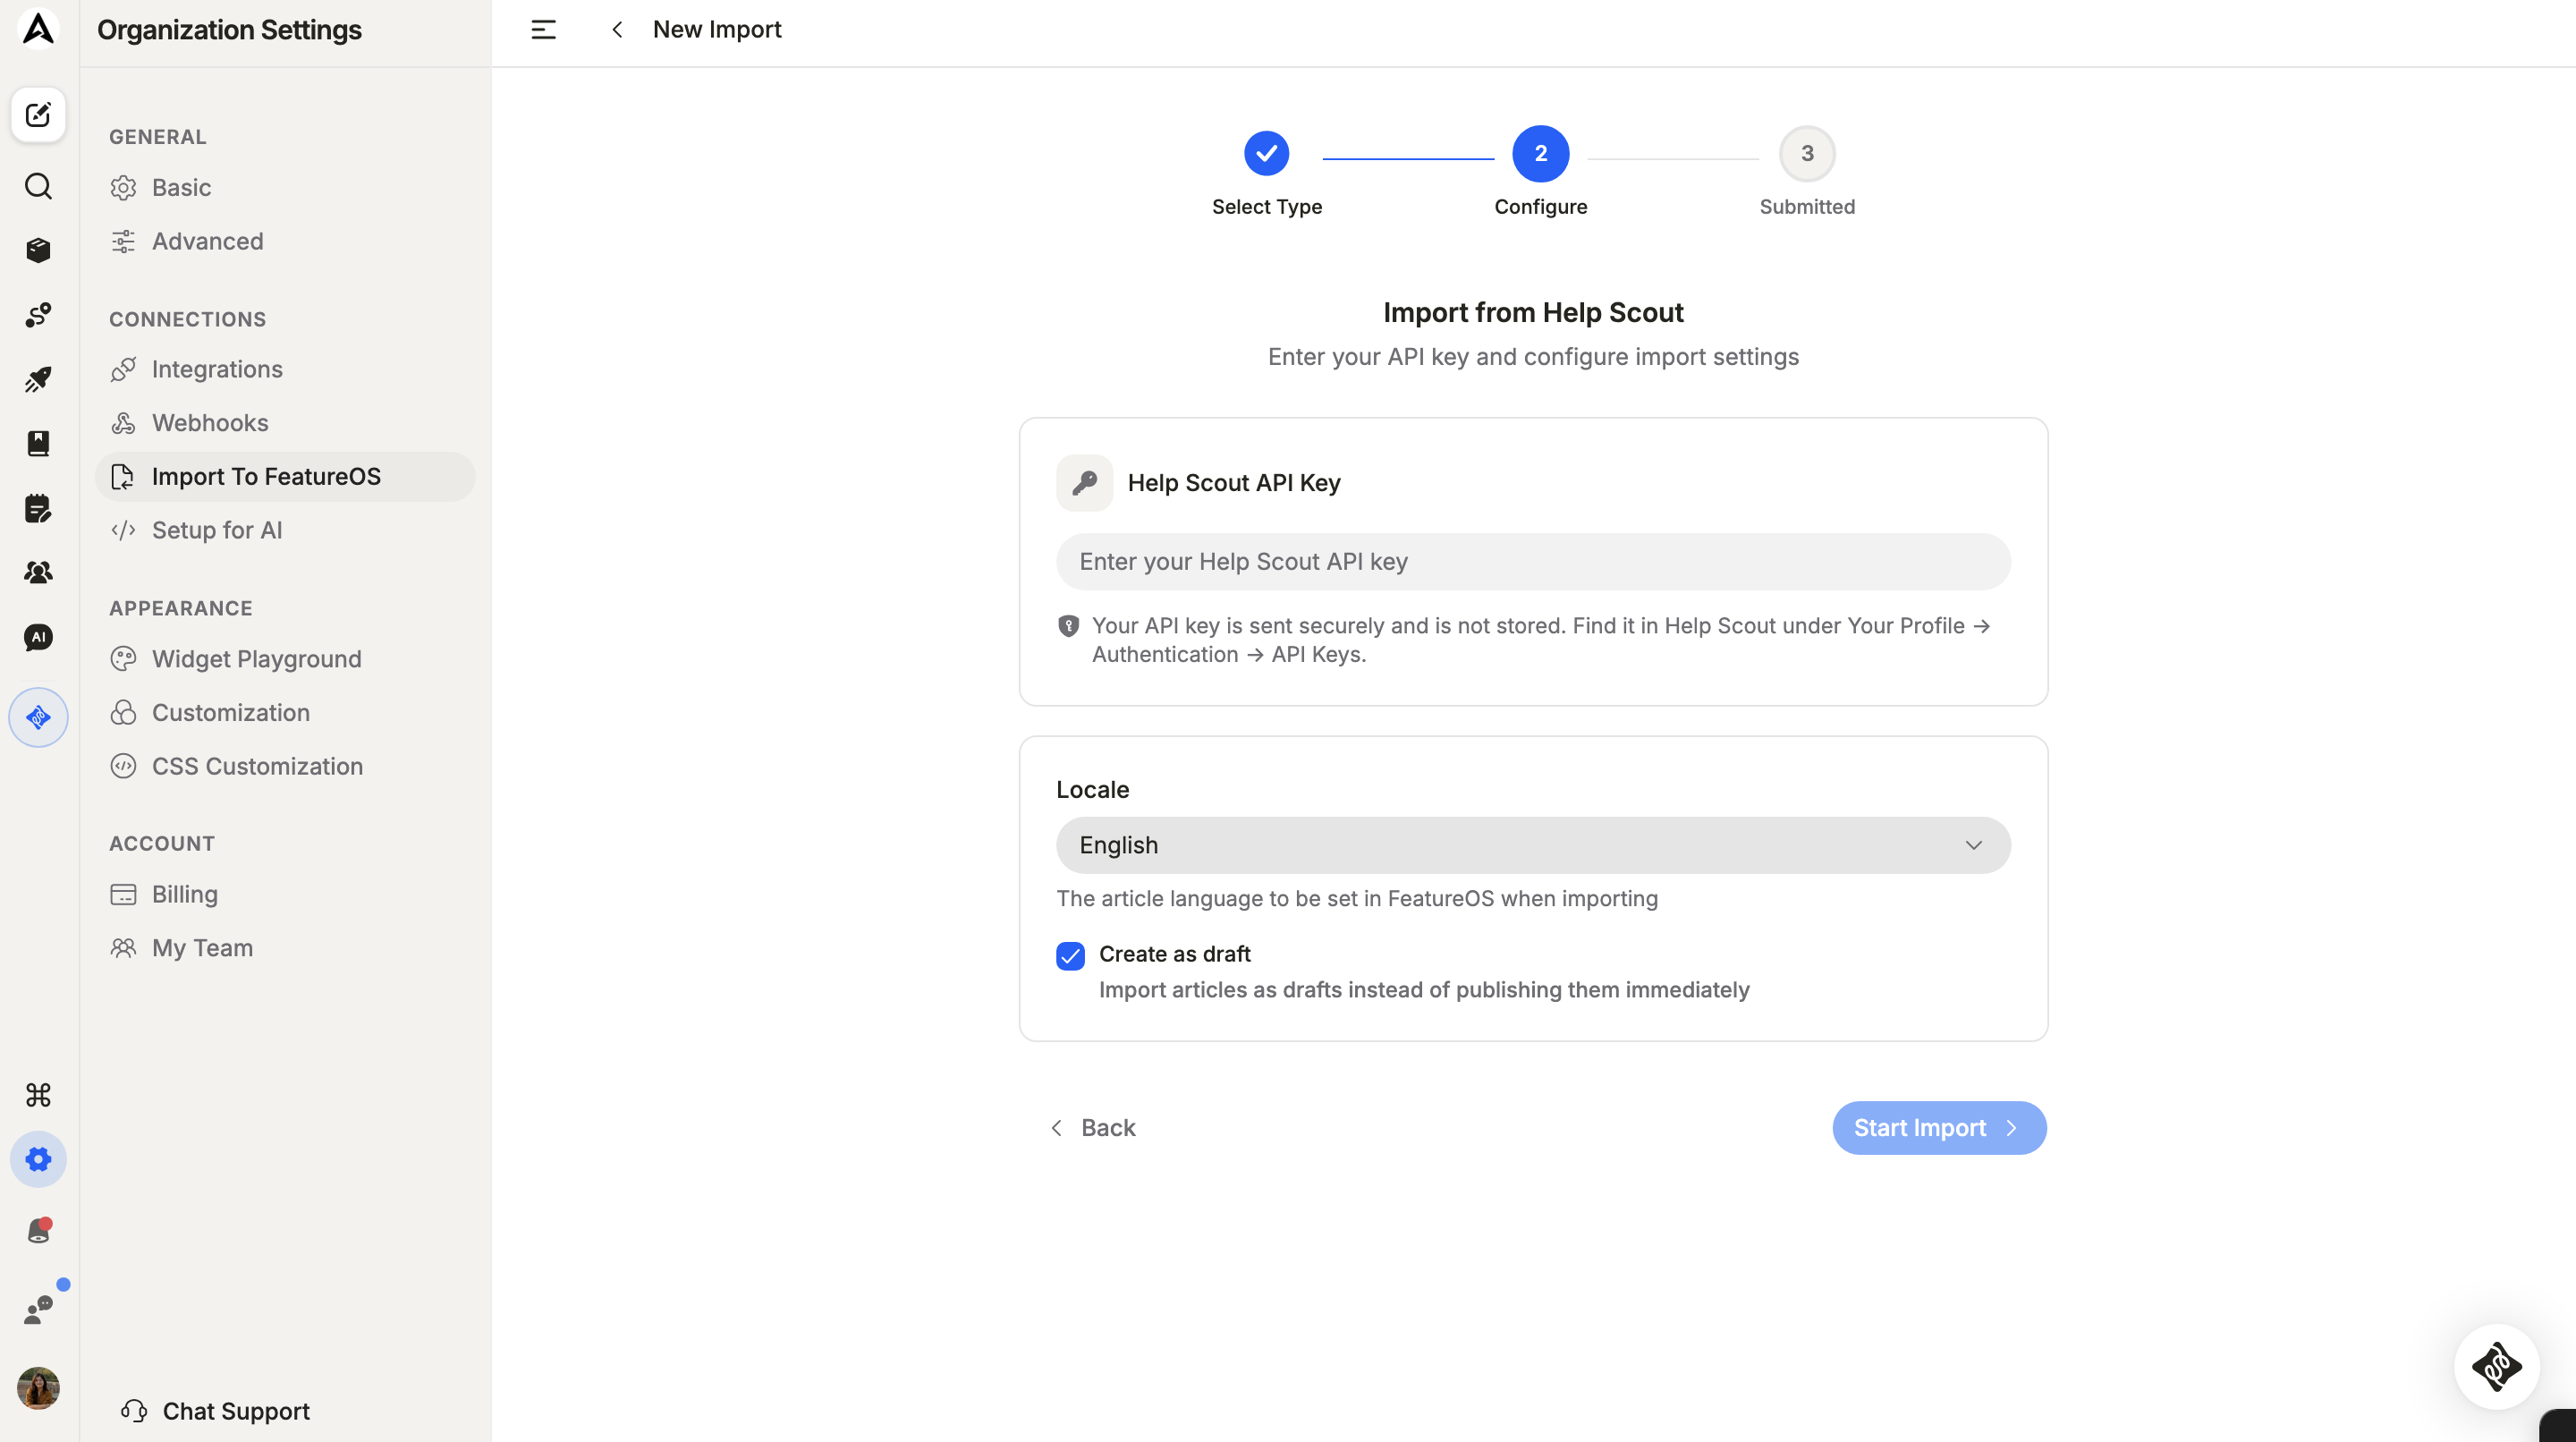Click the roadmap dots icon in left rail

(38, 315)
